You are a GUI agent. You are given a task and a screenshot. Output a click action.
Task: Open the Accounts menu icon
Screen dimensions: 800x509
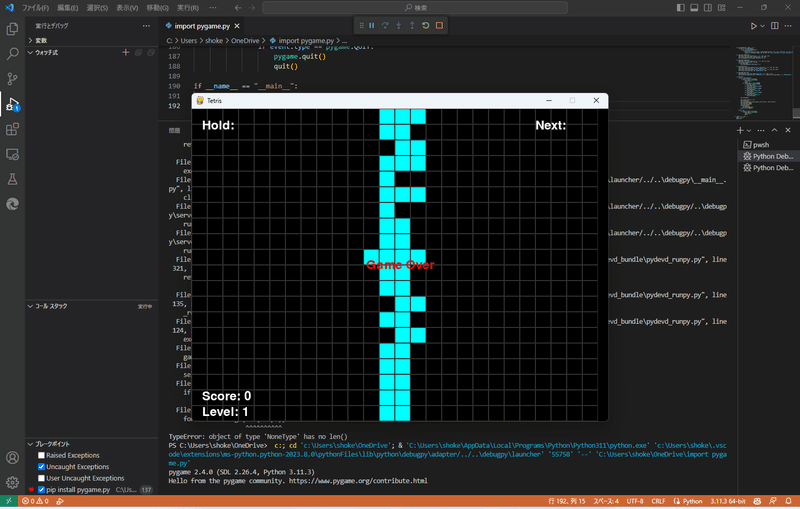click(12, 457)
